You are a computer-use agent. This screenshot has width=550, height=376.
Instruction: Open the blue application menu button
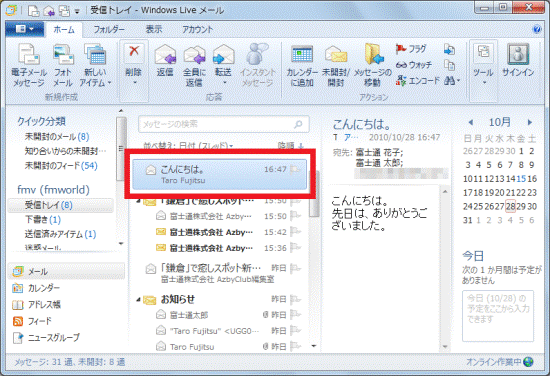pyautogui.click(x=25, y=29)
